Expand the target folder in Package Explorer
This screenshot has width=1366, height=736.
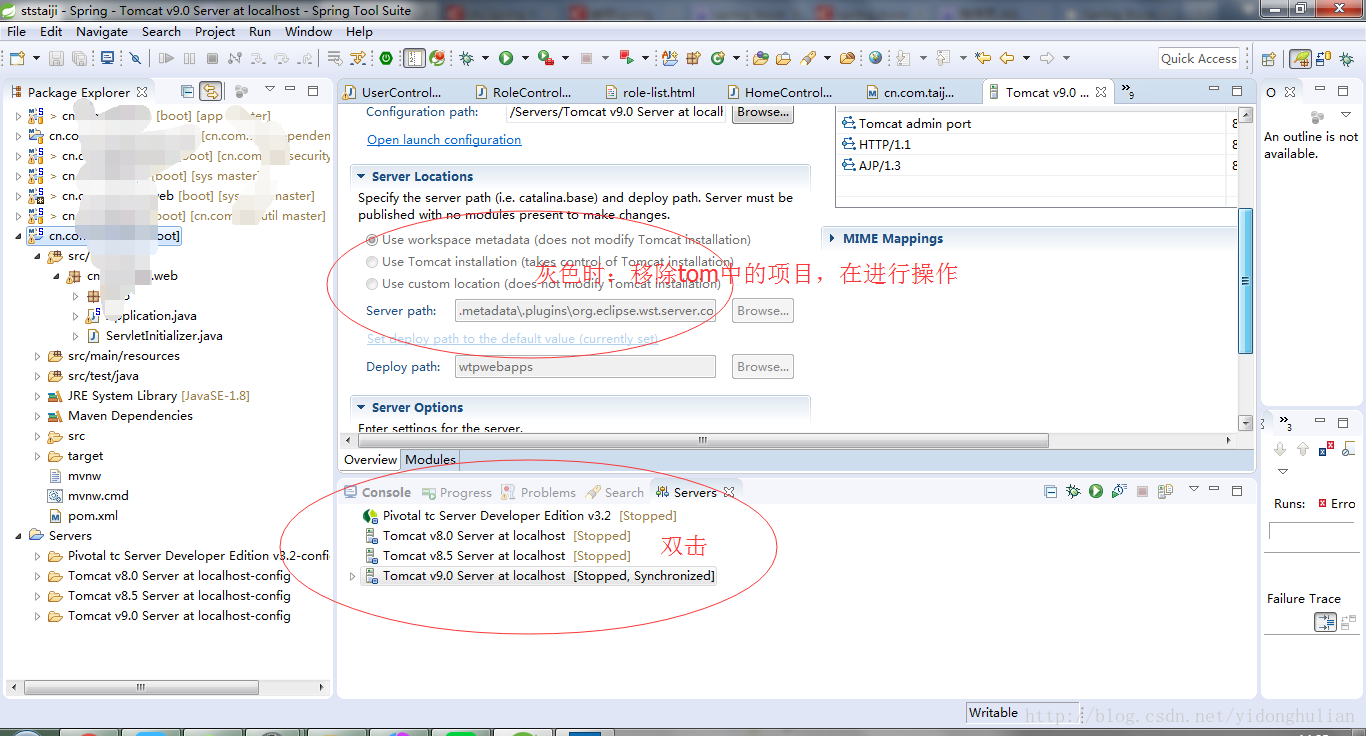coord(38,456)
